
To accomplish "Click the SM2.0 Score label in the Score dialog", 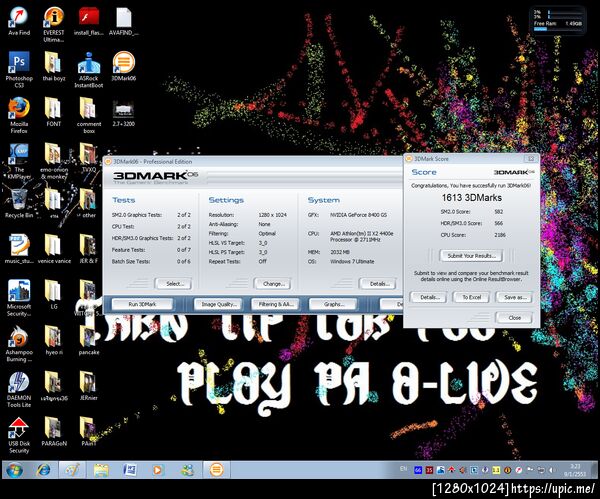I will (x=455, y=212).
